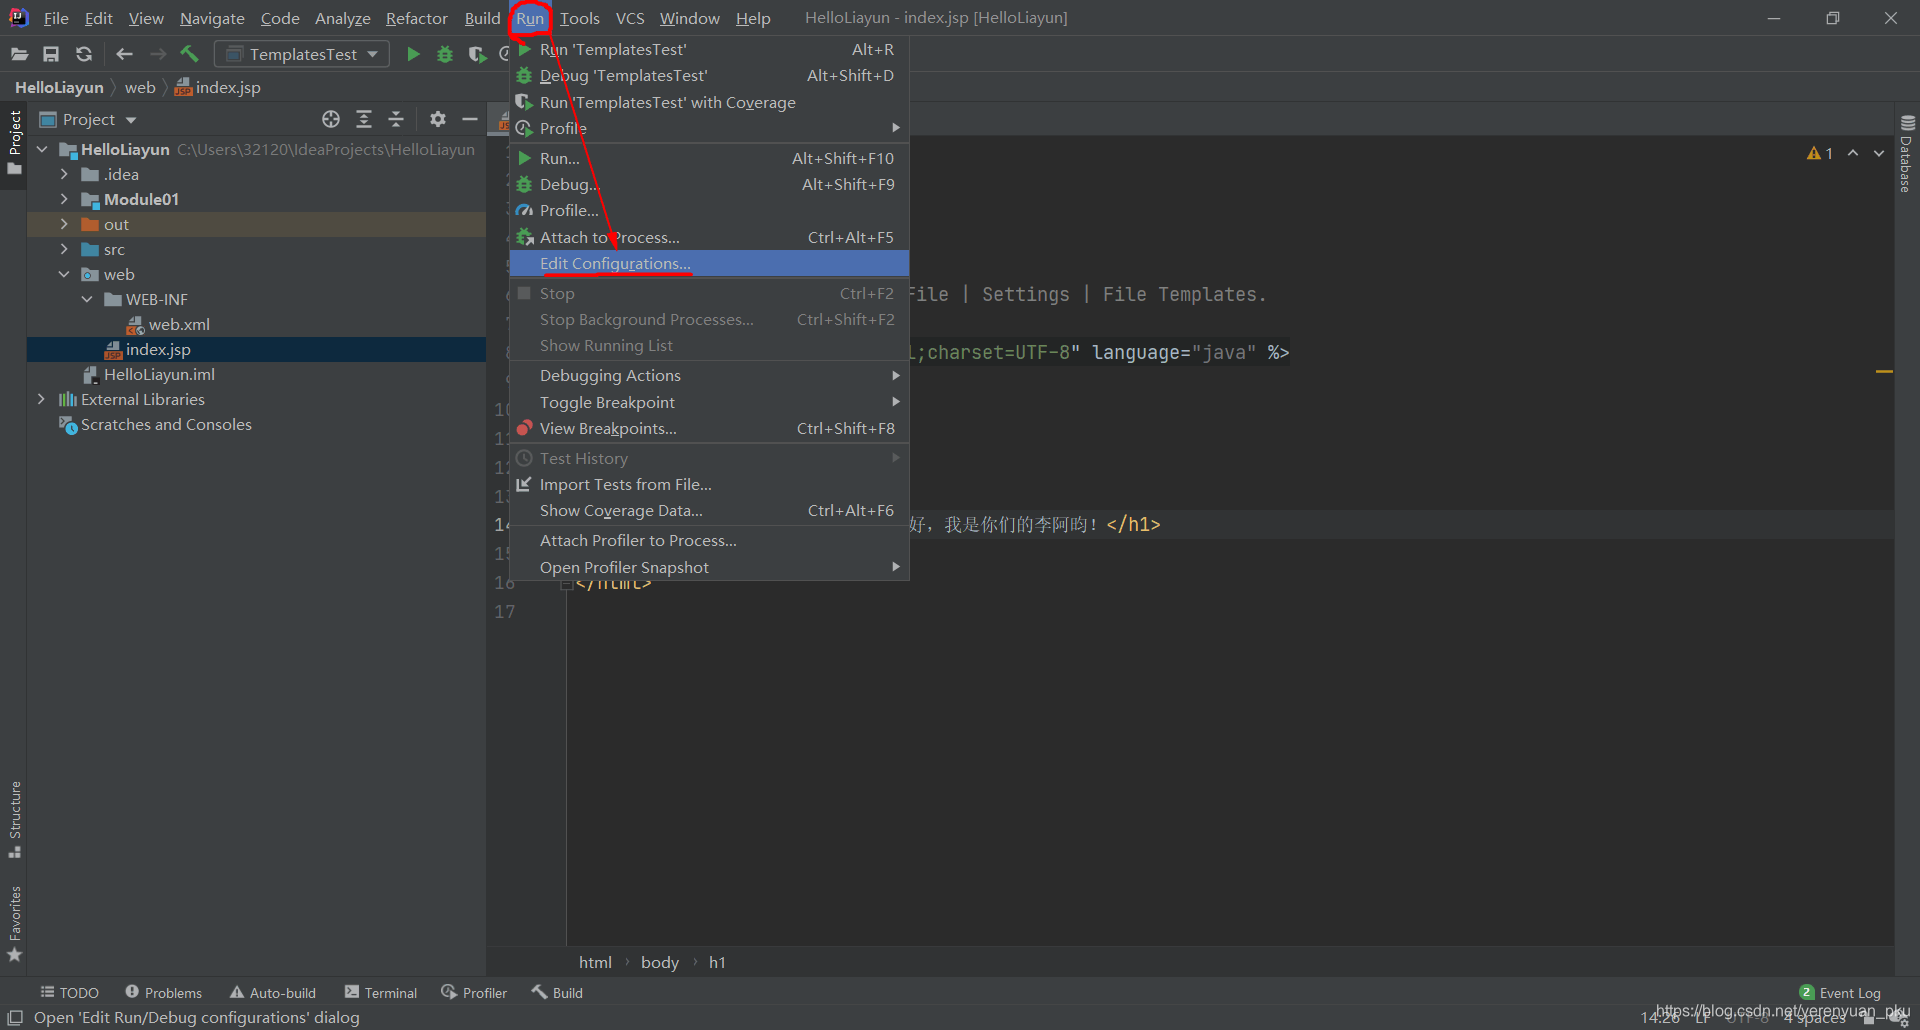Screen dimensions: 1920x1030
Task: Open Toggle Breakpoint submenu
Action: click(709, 402)
